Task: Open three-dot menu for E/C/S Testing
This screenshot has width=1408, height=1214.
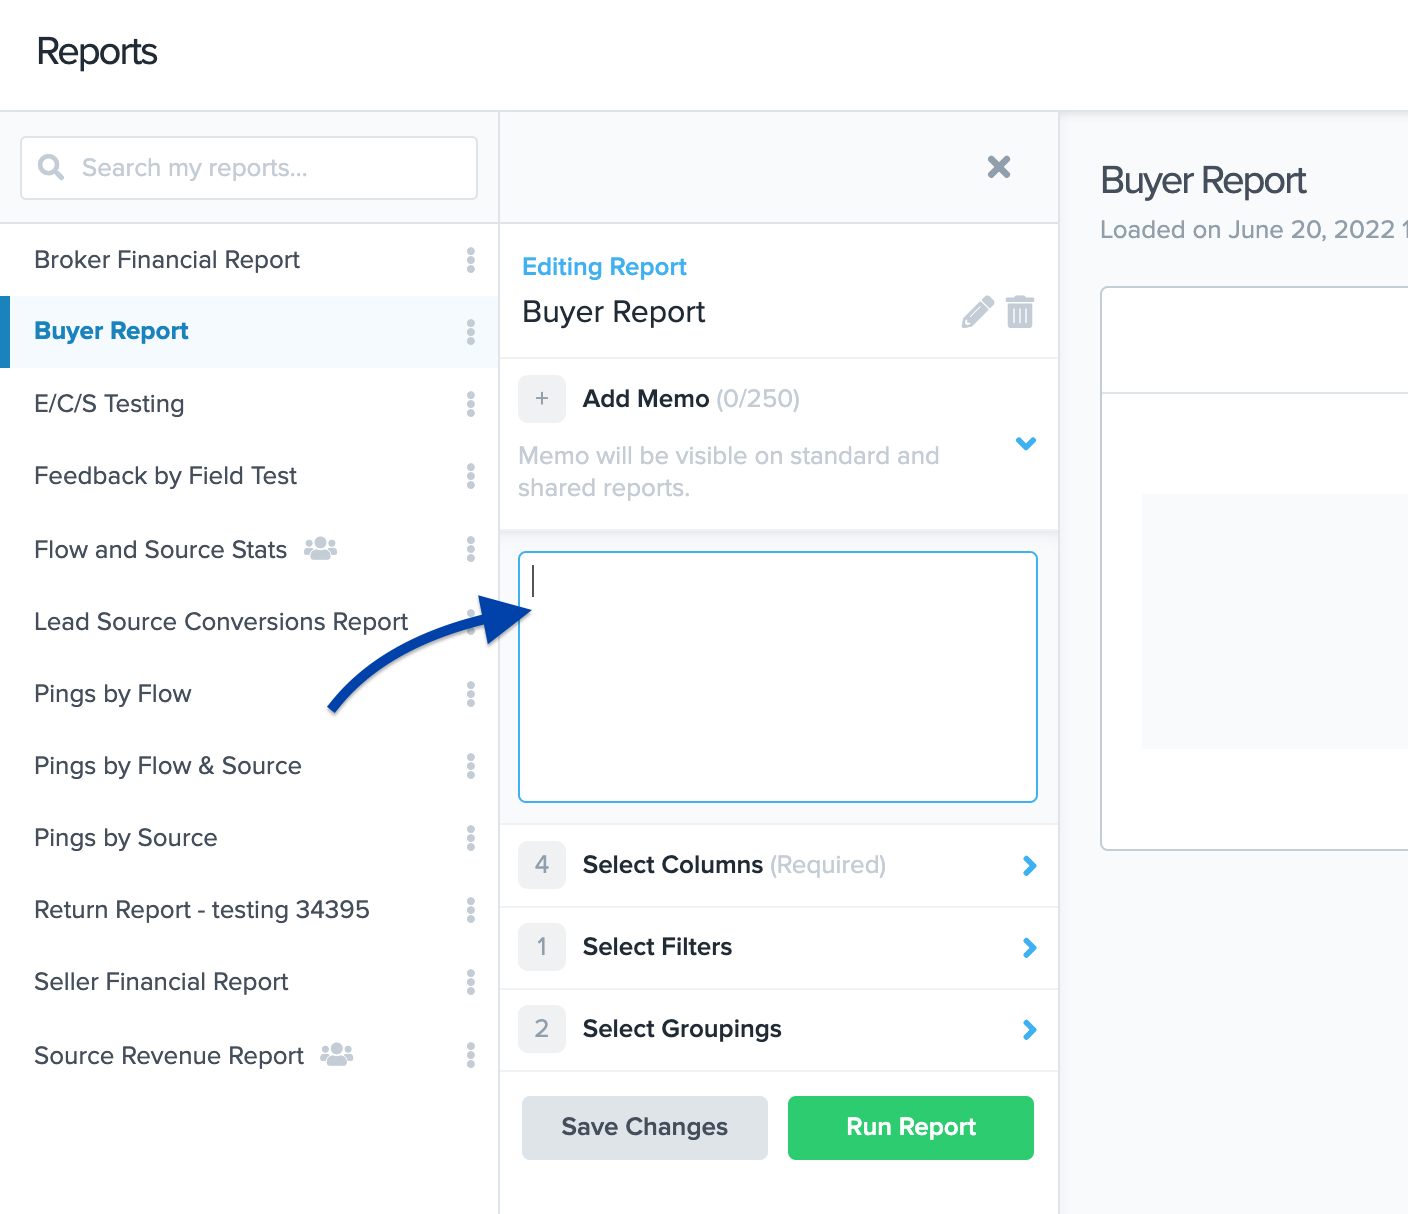Action: [470, 404]
